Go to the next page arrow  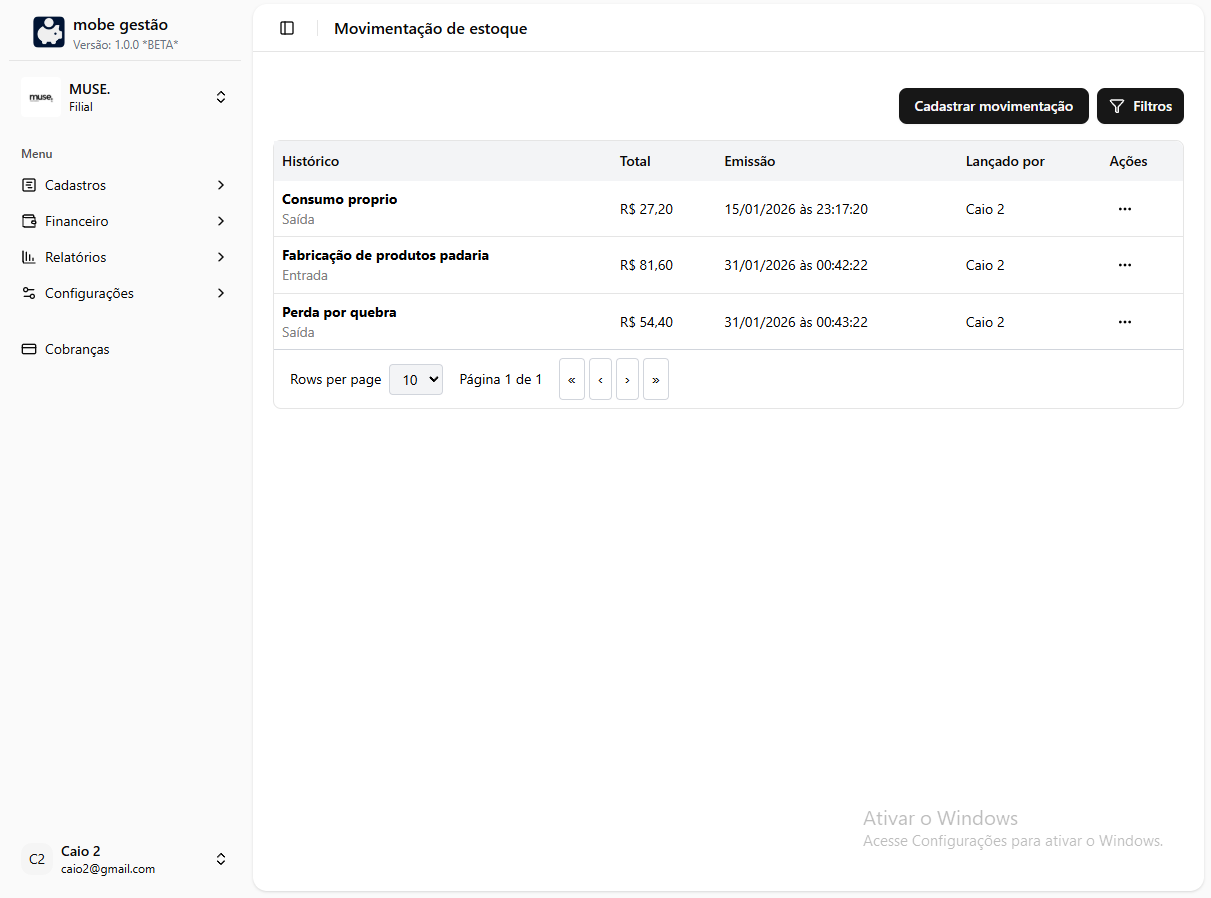[627, 380]
